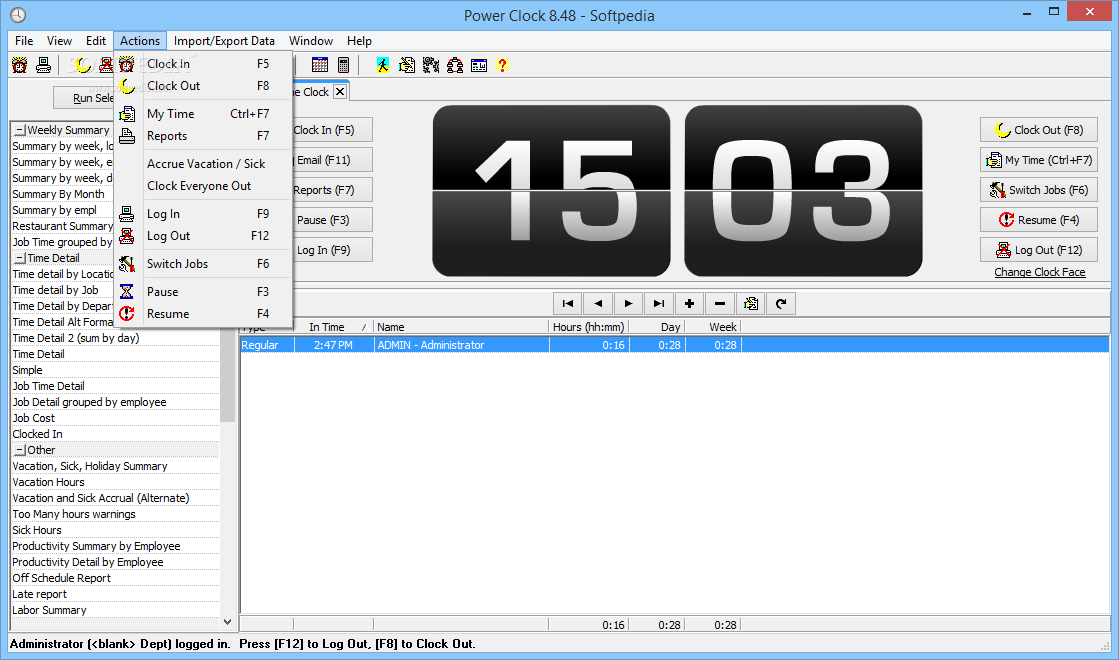
Task: Click the edit record icon in navigator
Action: click(x=751, y=303)
